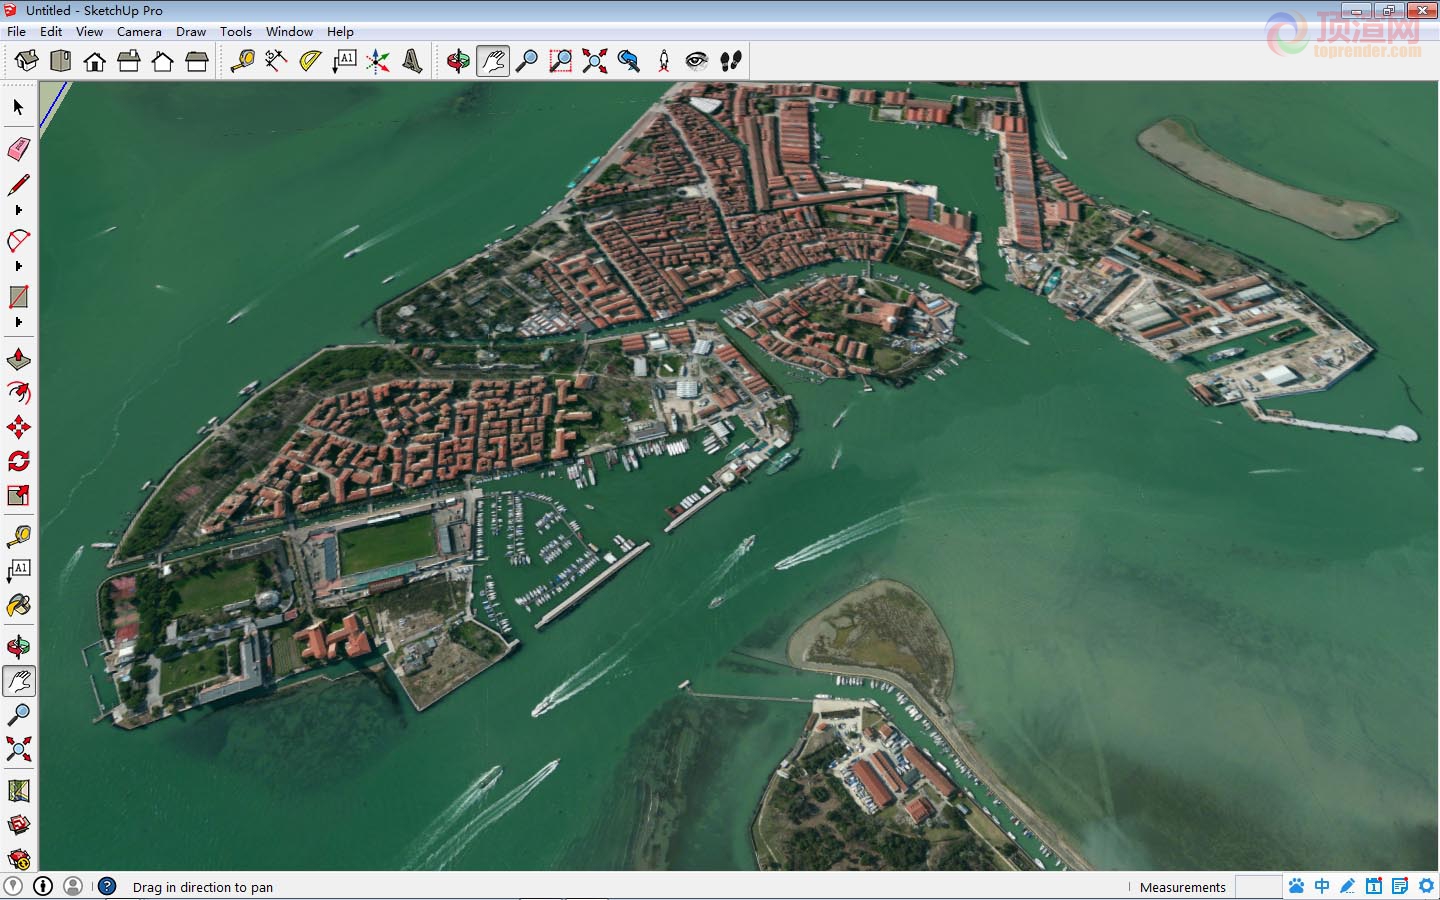1440x900 pixels.
Task: Select the yellow Protractor tool
Action: [x=310, y=61]
